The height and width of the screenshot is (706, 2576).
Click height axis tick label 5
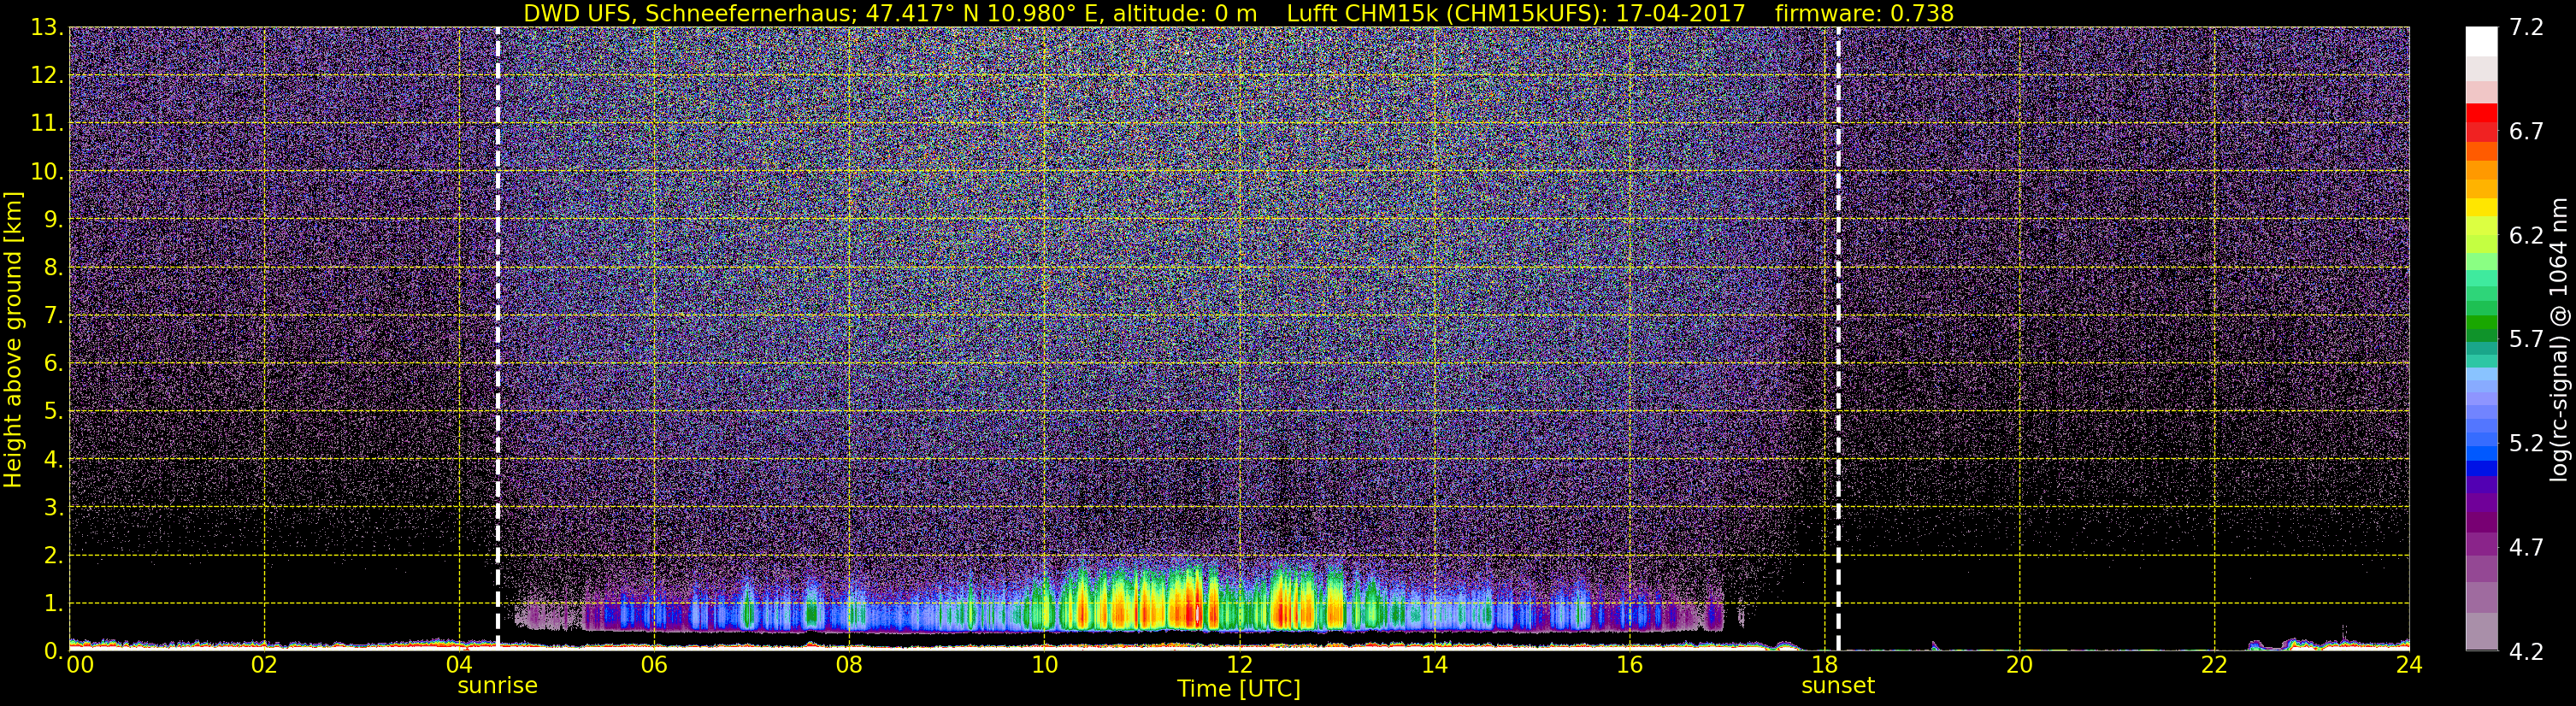click(x=53, y=412)
